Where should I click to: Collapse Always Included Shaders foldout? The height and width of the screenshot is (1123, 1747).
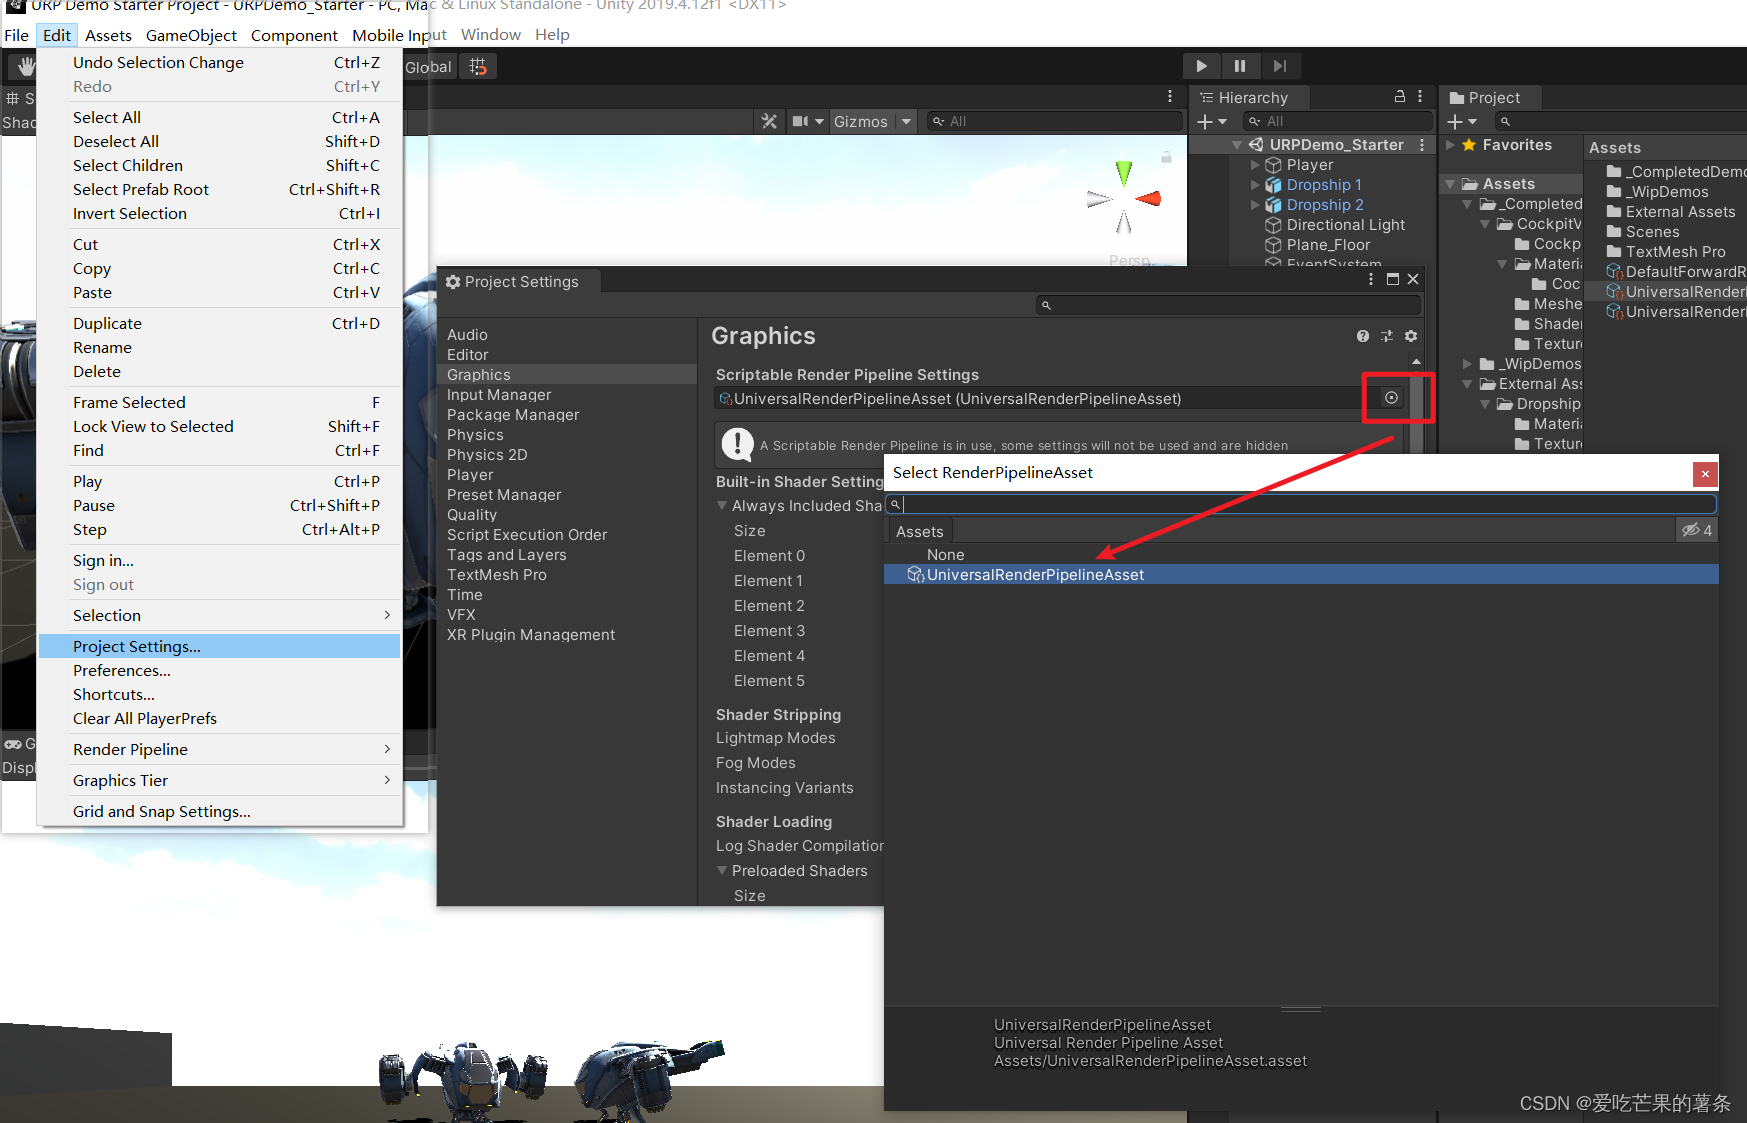[x=722, y=506]
